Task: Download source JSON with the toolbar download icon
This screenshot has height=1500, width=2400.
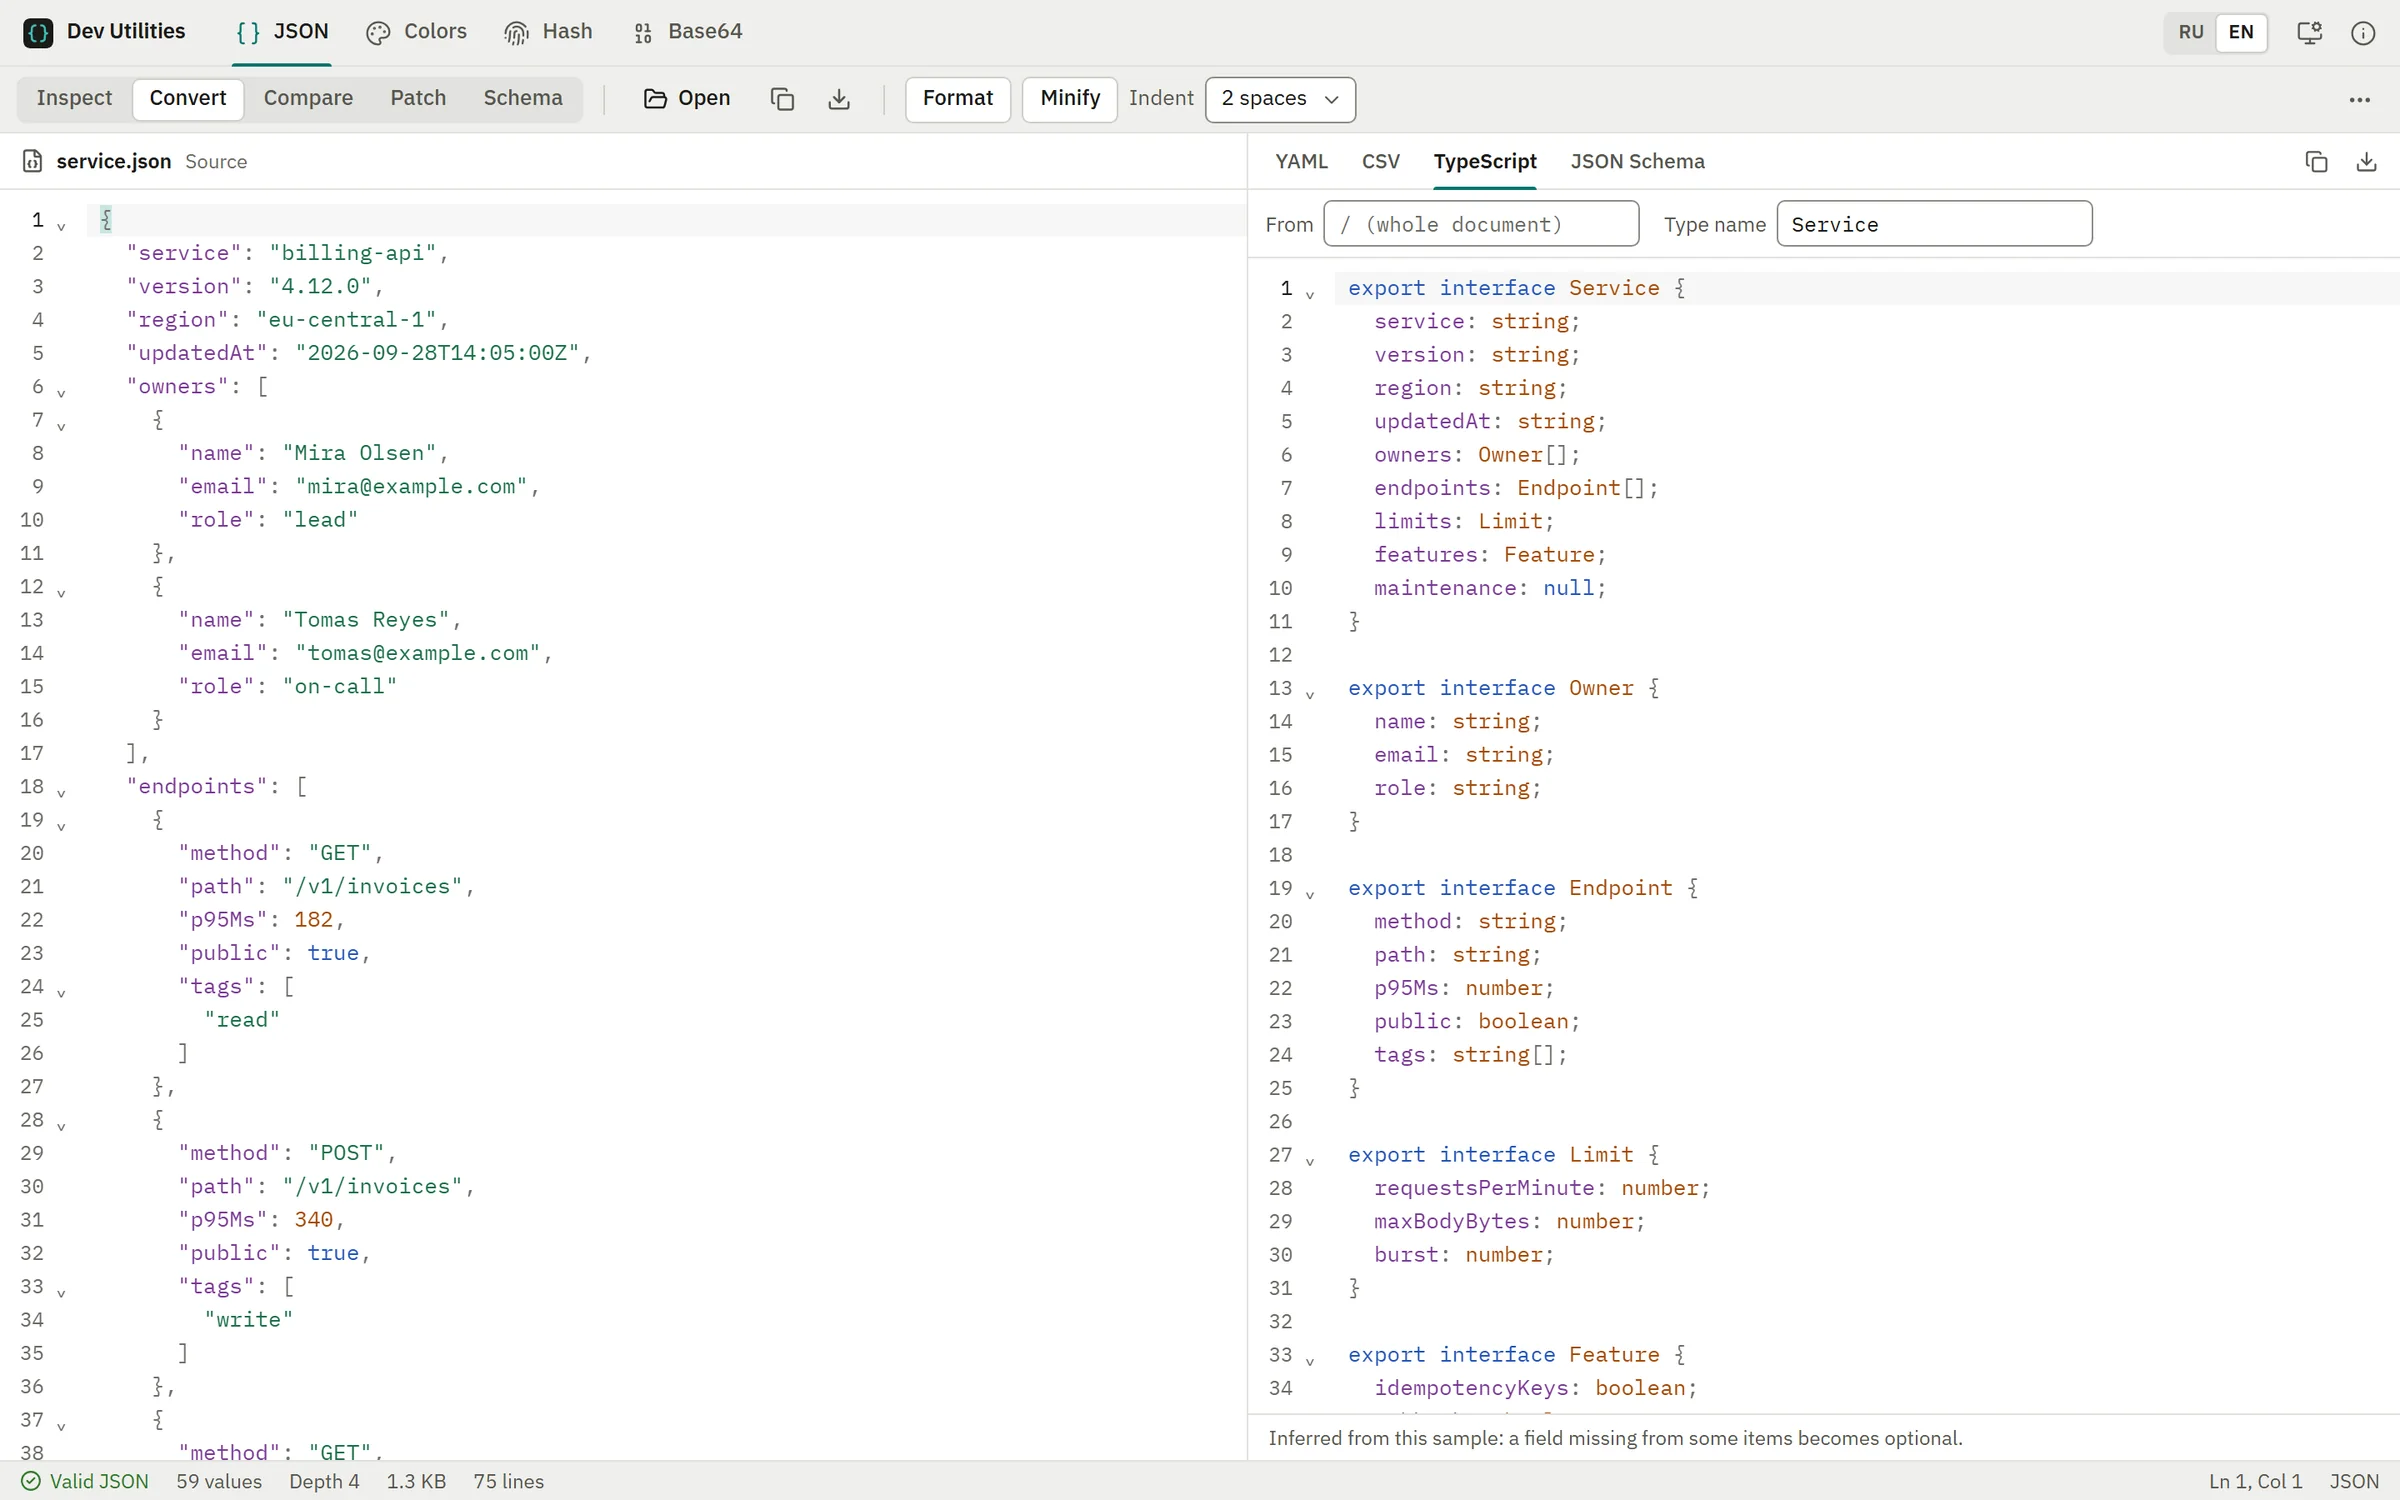Action: pos(839,99)
